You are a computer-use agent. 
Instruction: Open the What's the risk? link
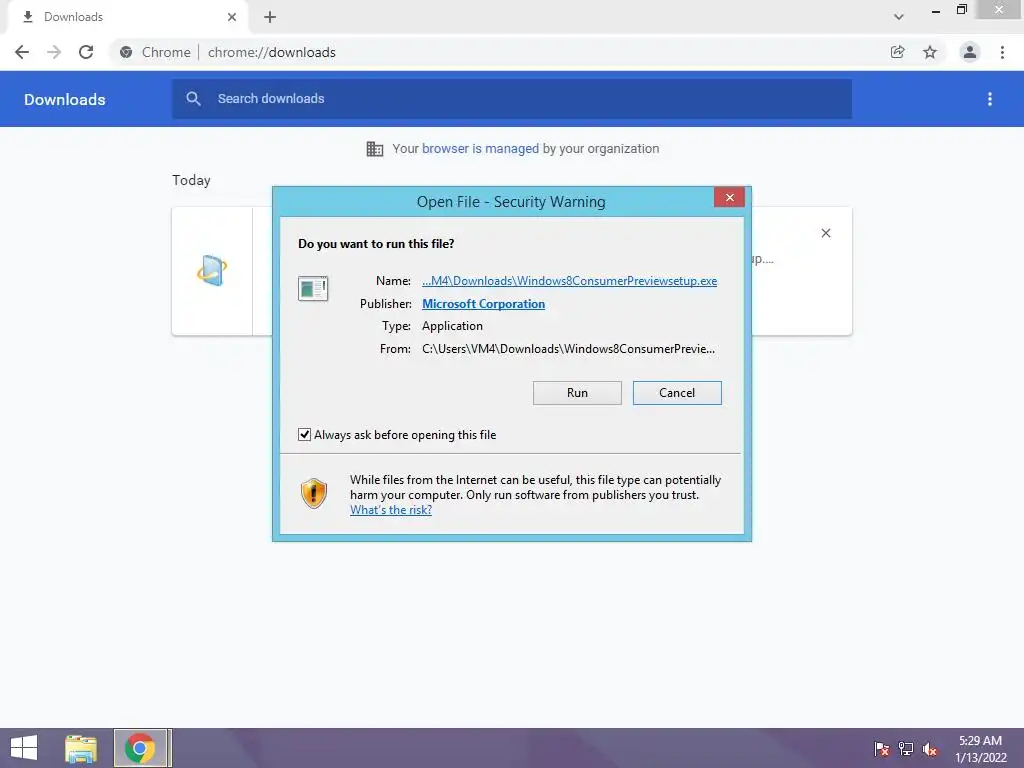[391, 510]
